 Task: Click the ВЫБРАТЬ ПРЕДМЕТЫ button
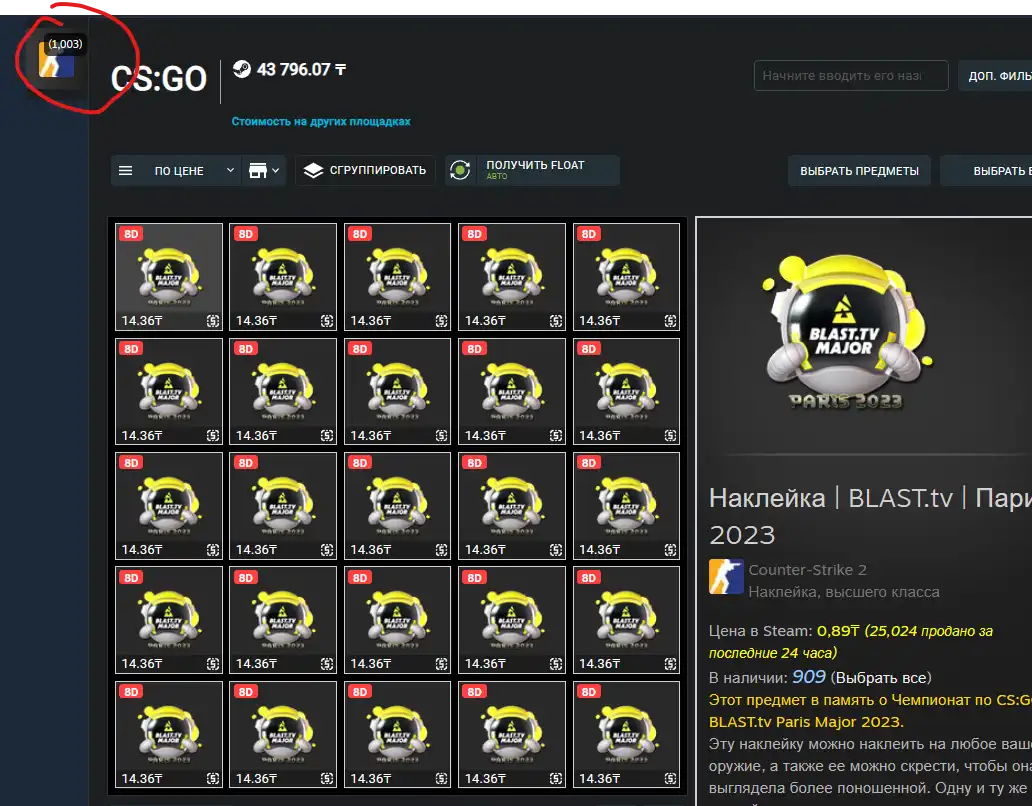coord(859,171)
